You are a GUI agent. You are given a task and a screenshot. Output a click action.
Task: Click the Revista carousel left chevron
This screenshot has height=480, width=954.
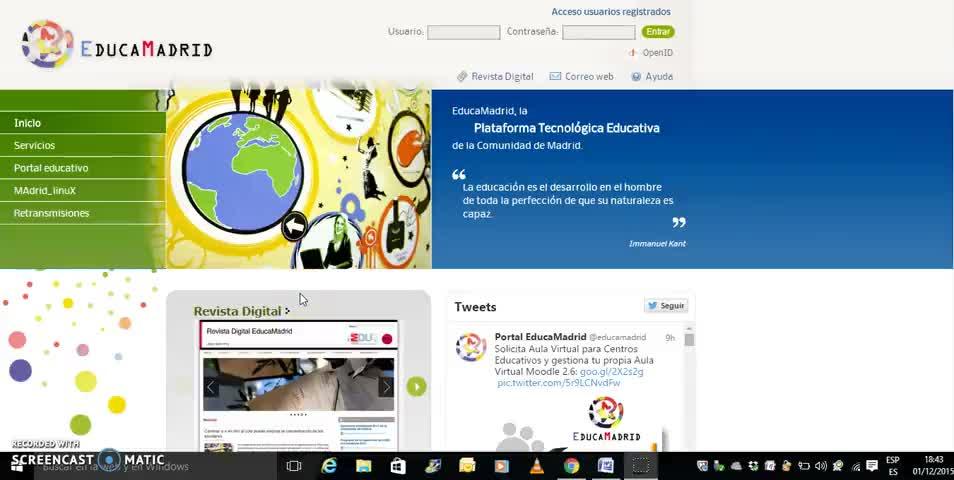pos(211,386)
